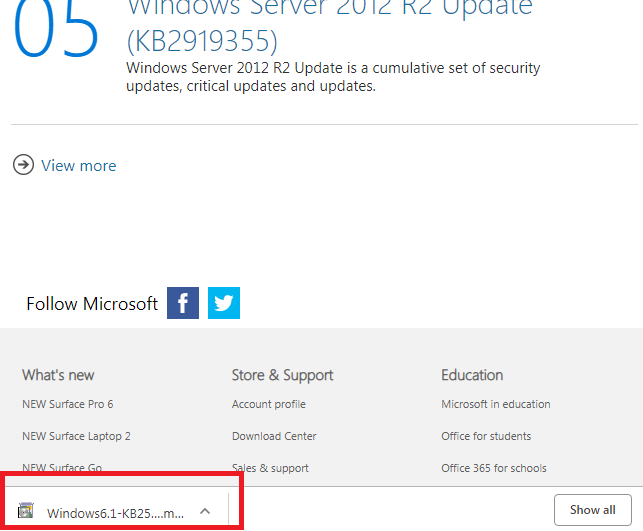
Task: Open Office for students link
Action: click(x=486, y=436)
